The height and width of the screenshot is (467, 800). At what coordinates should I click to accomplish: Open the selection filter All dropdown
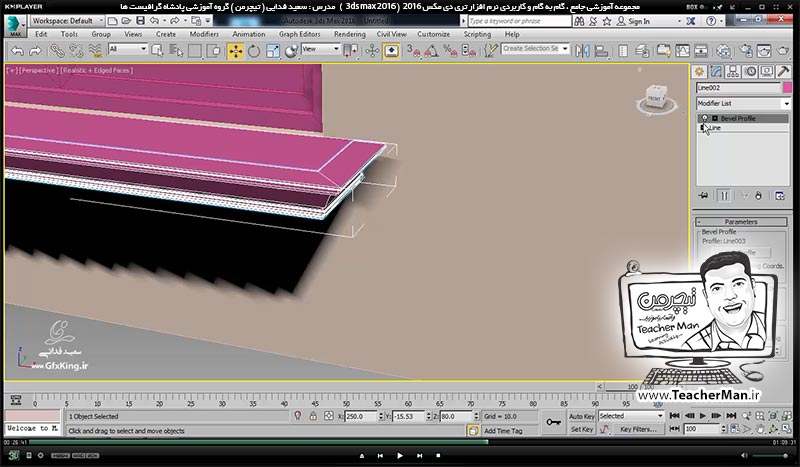pos(128,49)
